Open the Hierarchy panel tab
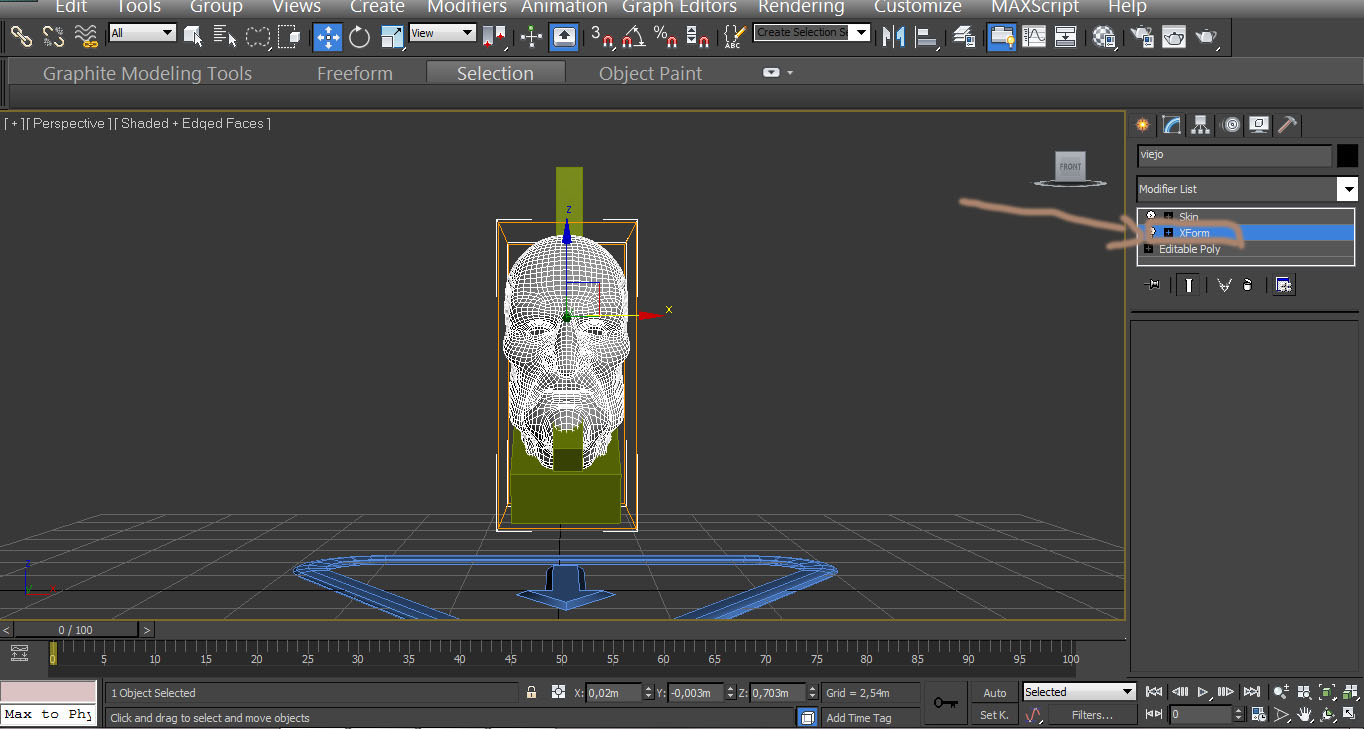The width and height of the screenshot is (1364, 729). point(1201,125)
